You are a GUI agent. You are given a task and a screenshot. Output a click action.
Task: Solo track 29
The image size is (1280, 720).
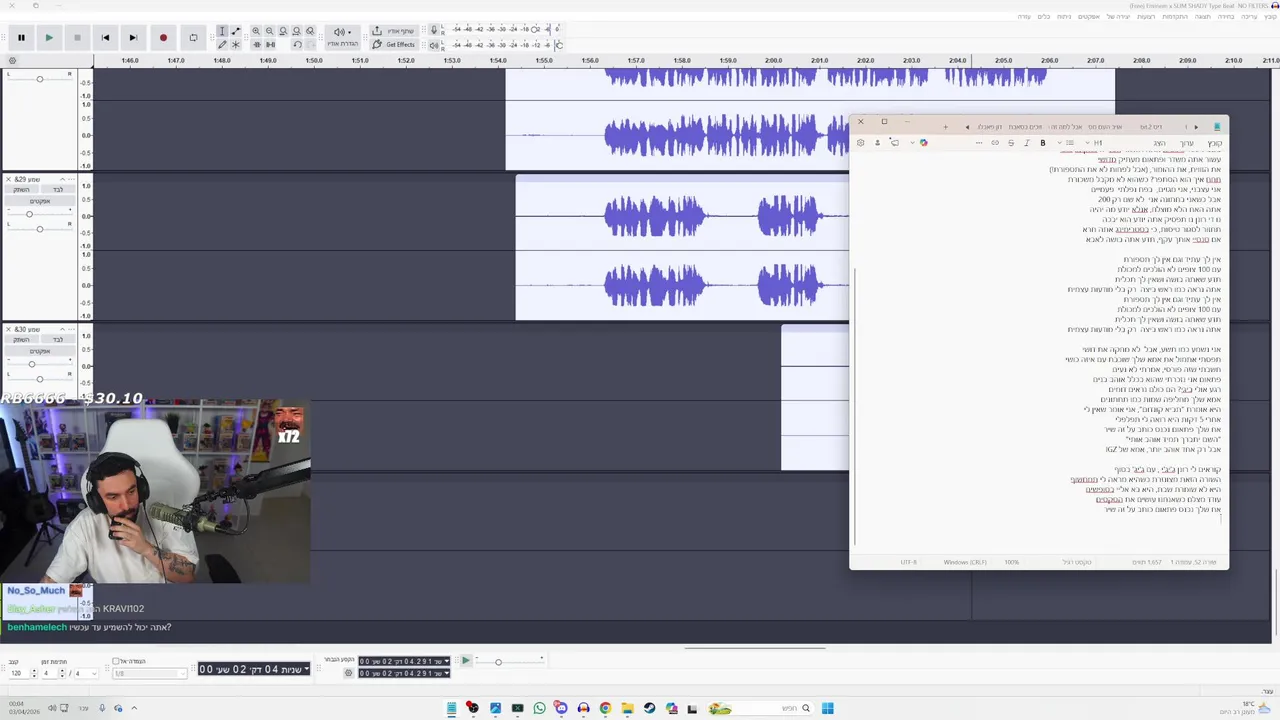tap(58, 190)
